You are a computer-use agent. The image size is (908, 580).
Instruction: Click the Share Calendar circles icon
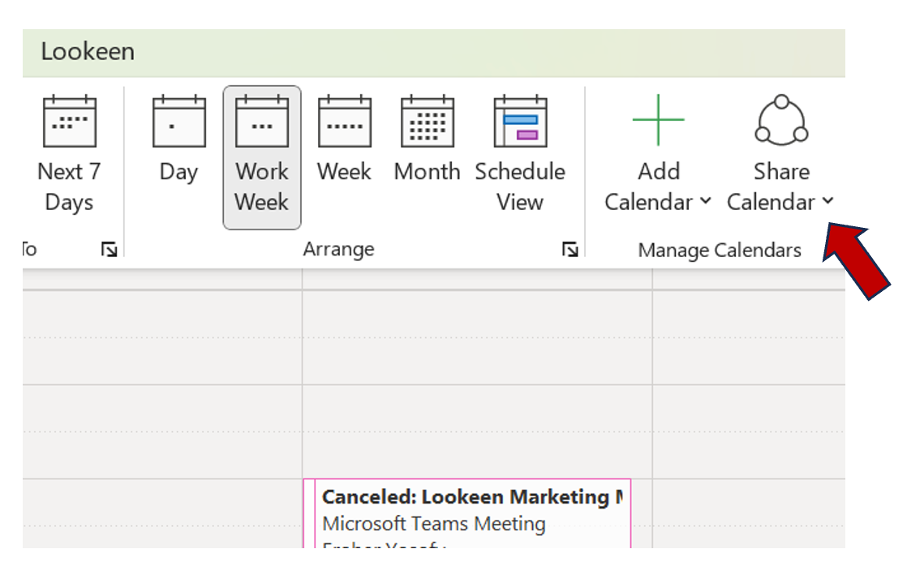[x=781, y=121]
